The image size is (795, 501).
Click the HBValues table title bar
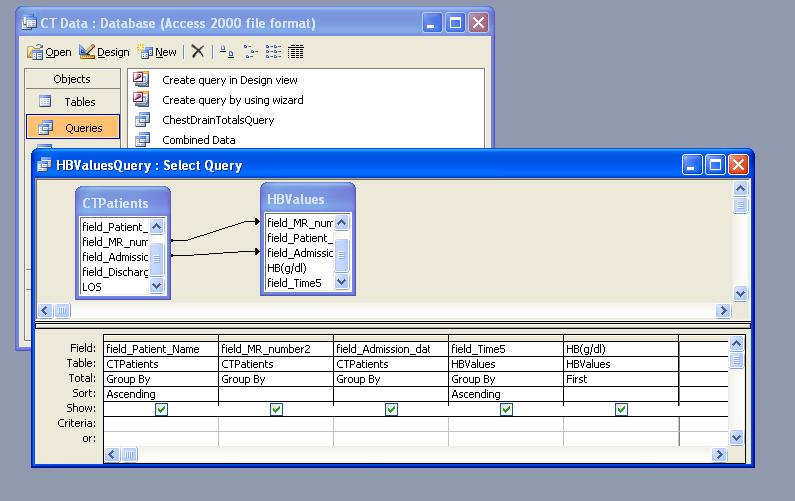(x=308, y=199)
